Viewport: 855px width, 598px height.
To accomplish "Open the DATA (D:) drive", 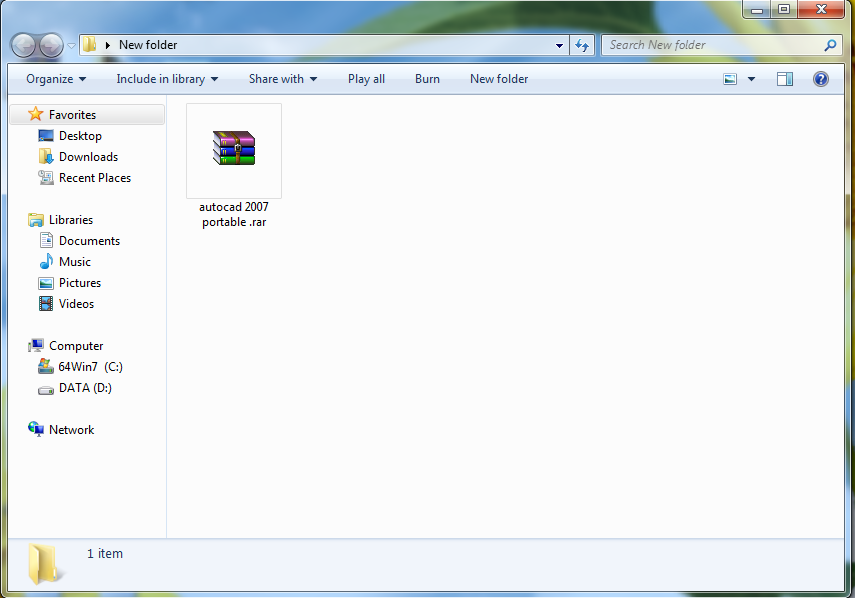I will 85,388.
